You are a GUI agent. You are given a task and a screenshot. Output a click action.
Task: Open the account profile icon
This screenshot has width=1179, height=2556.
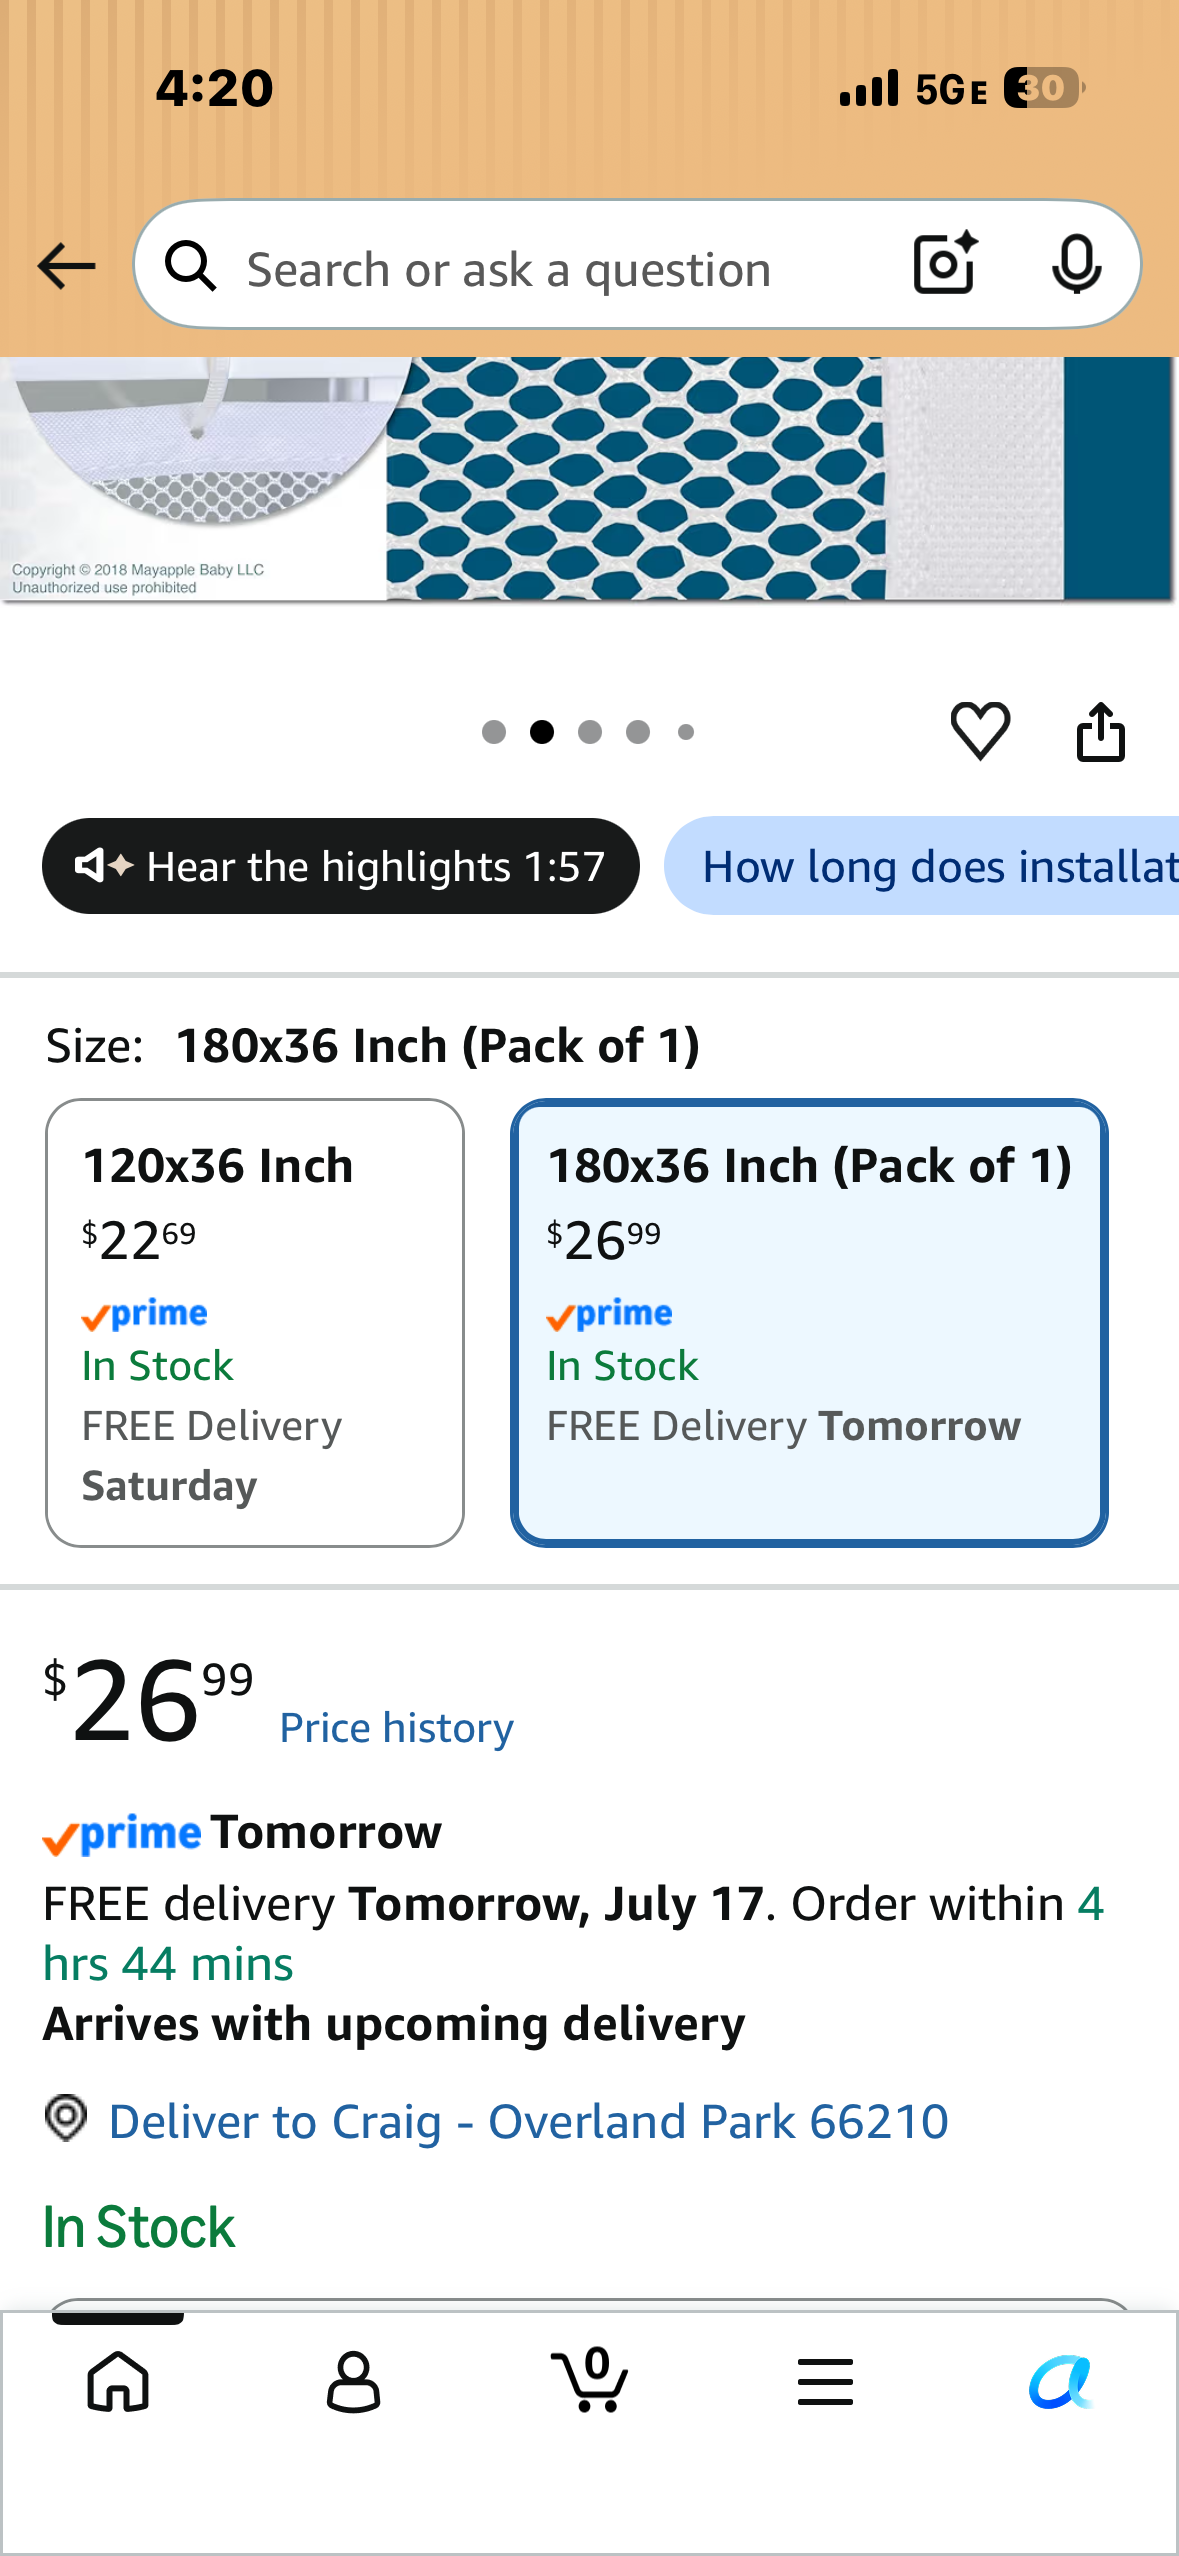pos(354,2381)
